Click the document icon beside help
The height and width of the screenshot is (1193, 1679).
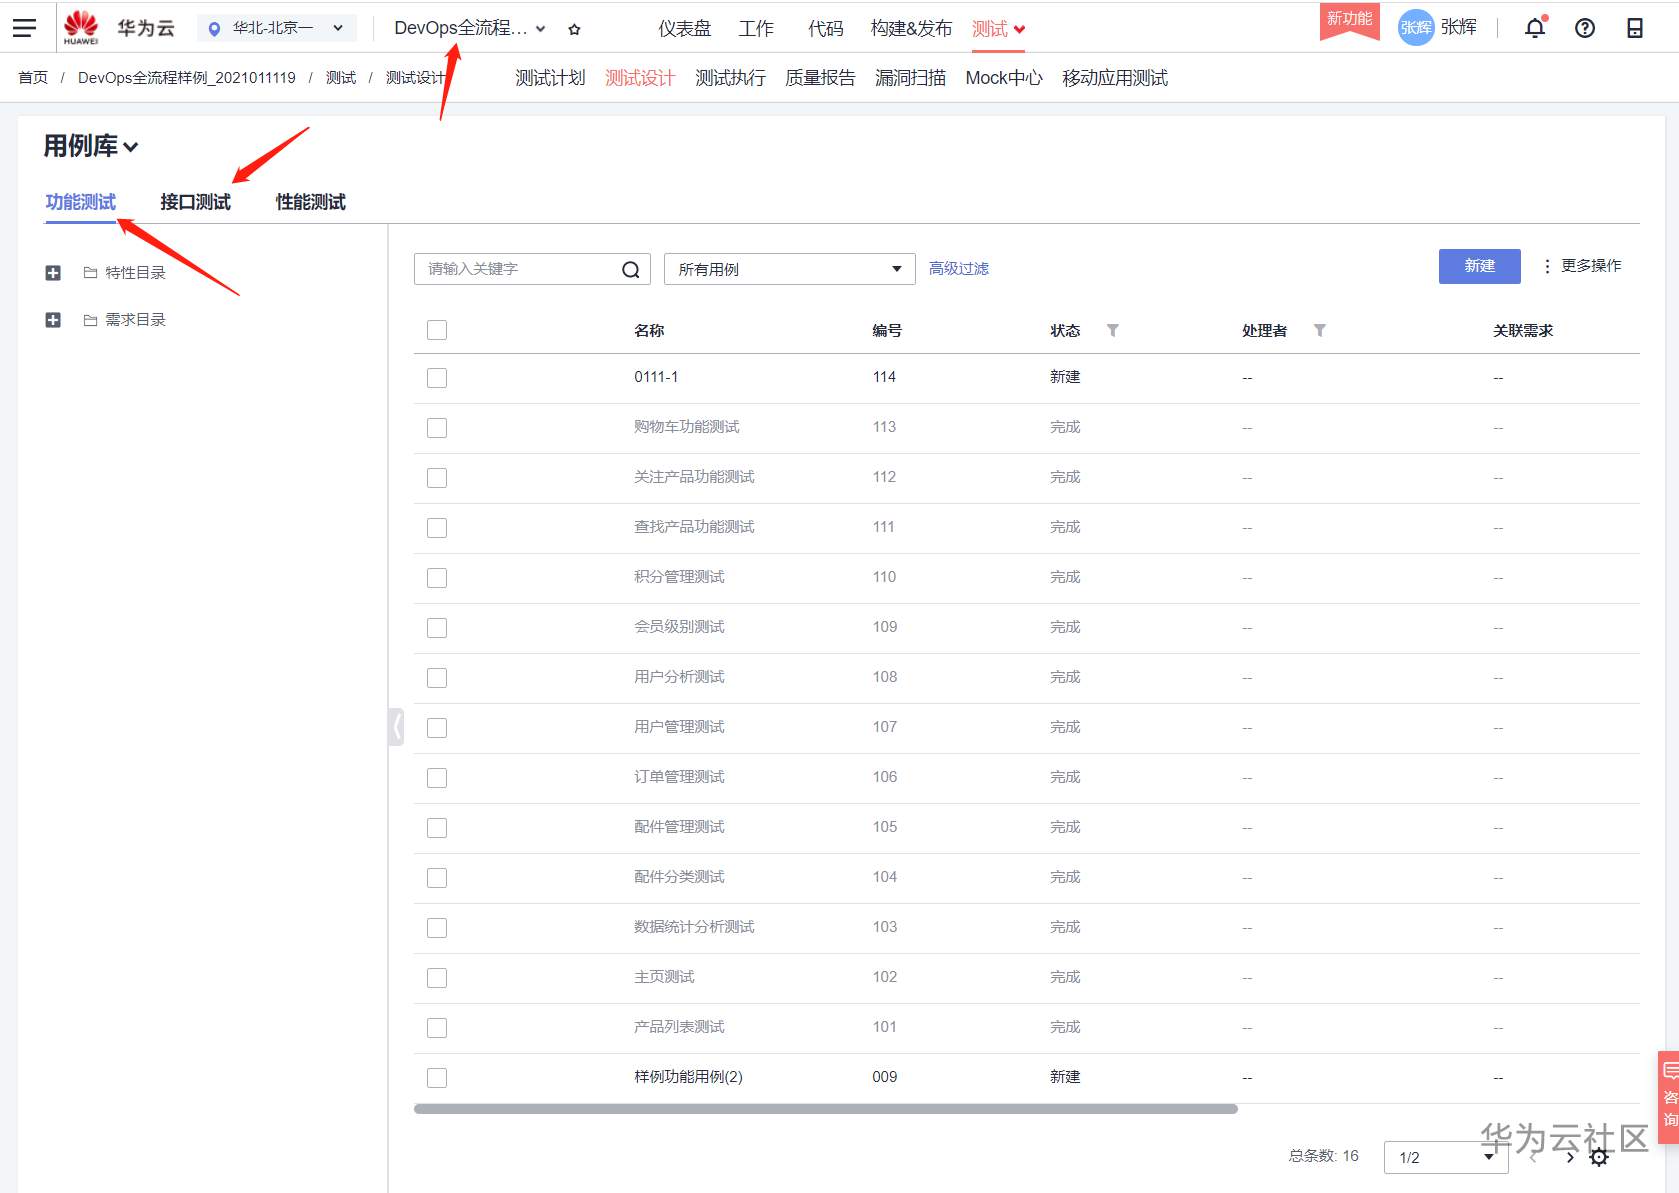coord(1635,28)
